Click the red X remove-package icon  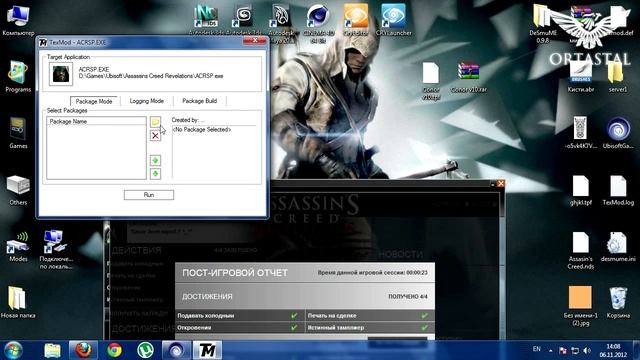pos(155,136)
